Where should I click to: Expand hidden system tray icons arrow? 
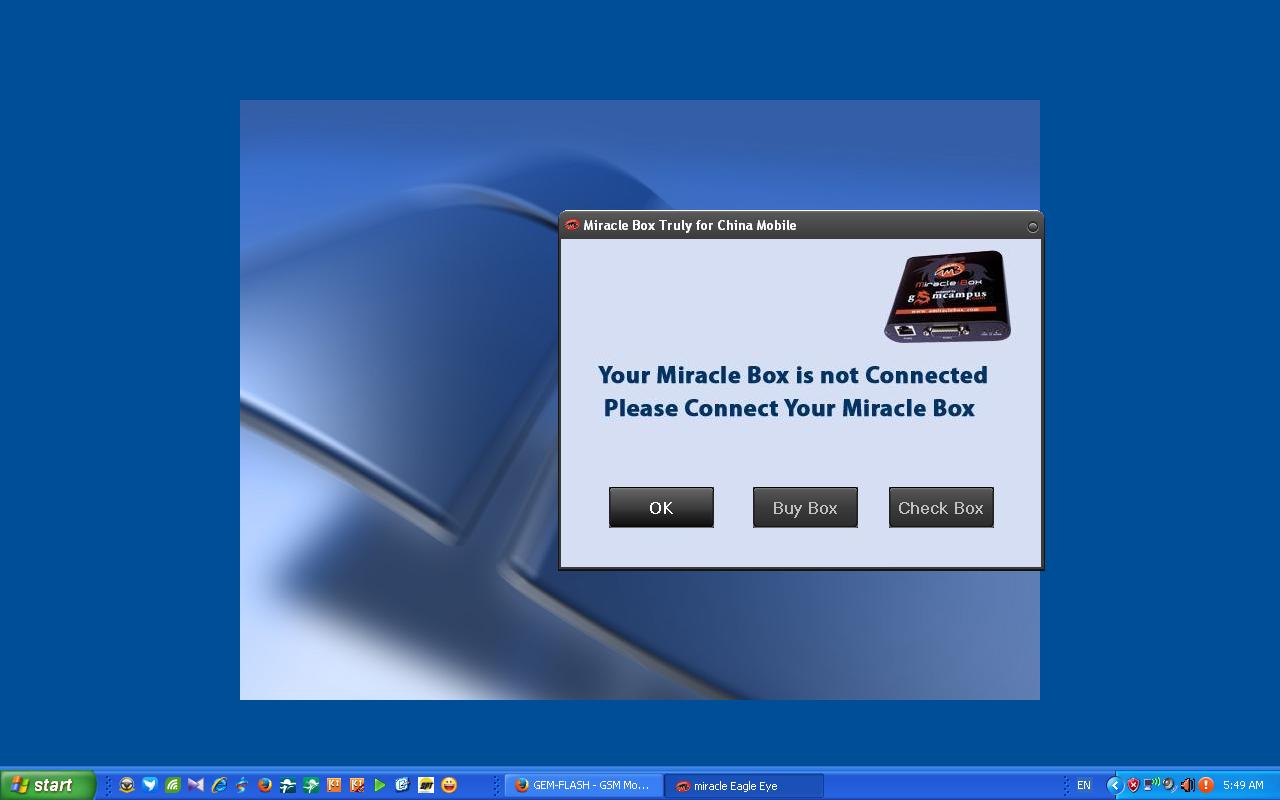pyautogui.click(x=1115, y=786)
